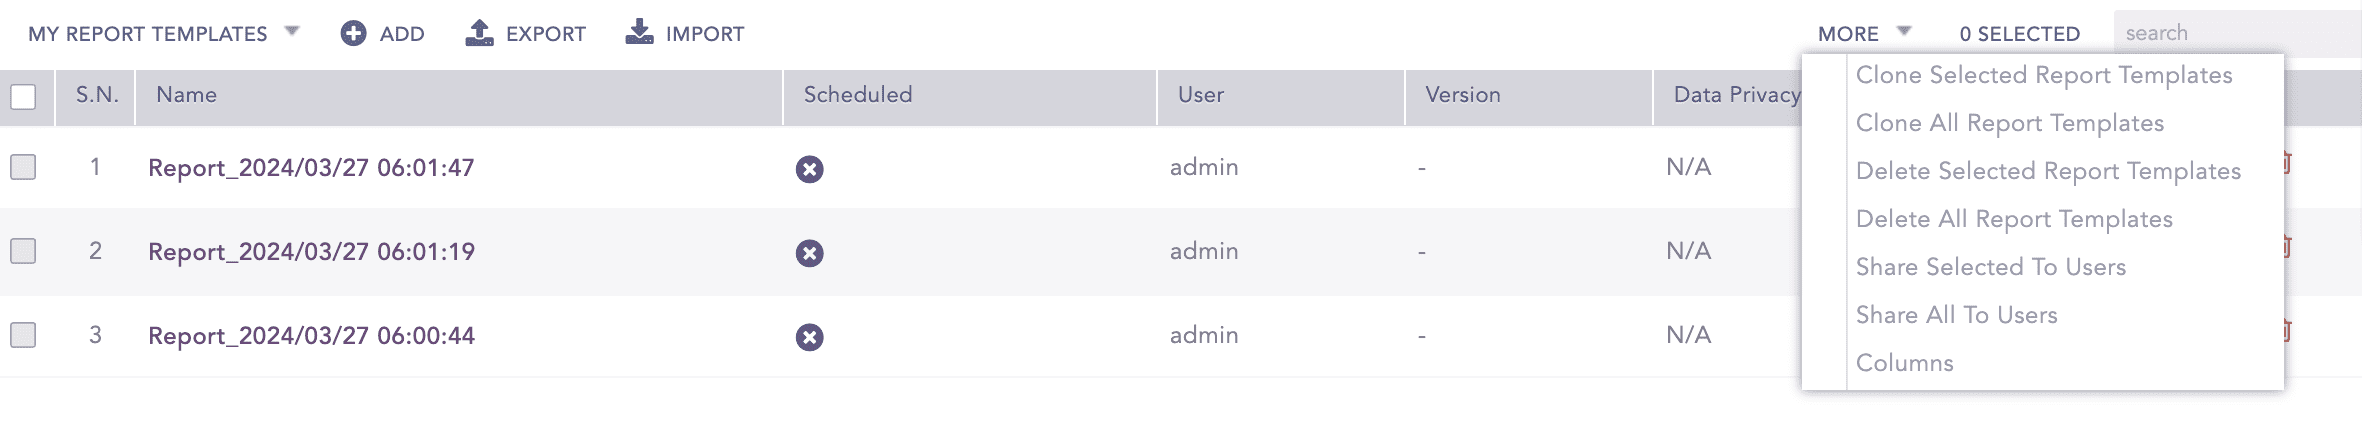This screenshot has width=2362, height=422.
Task: Click the Import download icon
Action: point(639,33)
